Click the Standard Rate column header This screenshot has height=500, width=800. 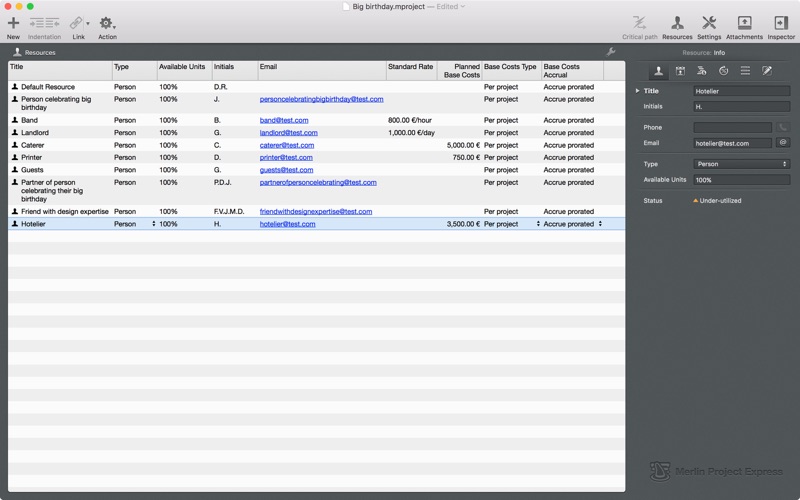click(x=411, y=67)
